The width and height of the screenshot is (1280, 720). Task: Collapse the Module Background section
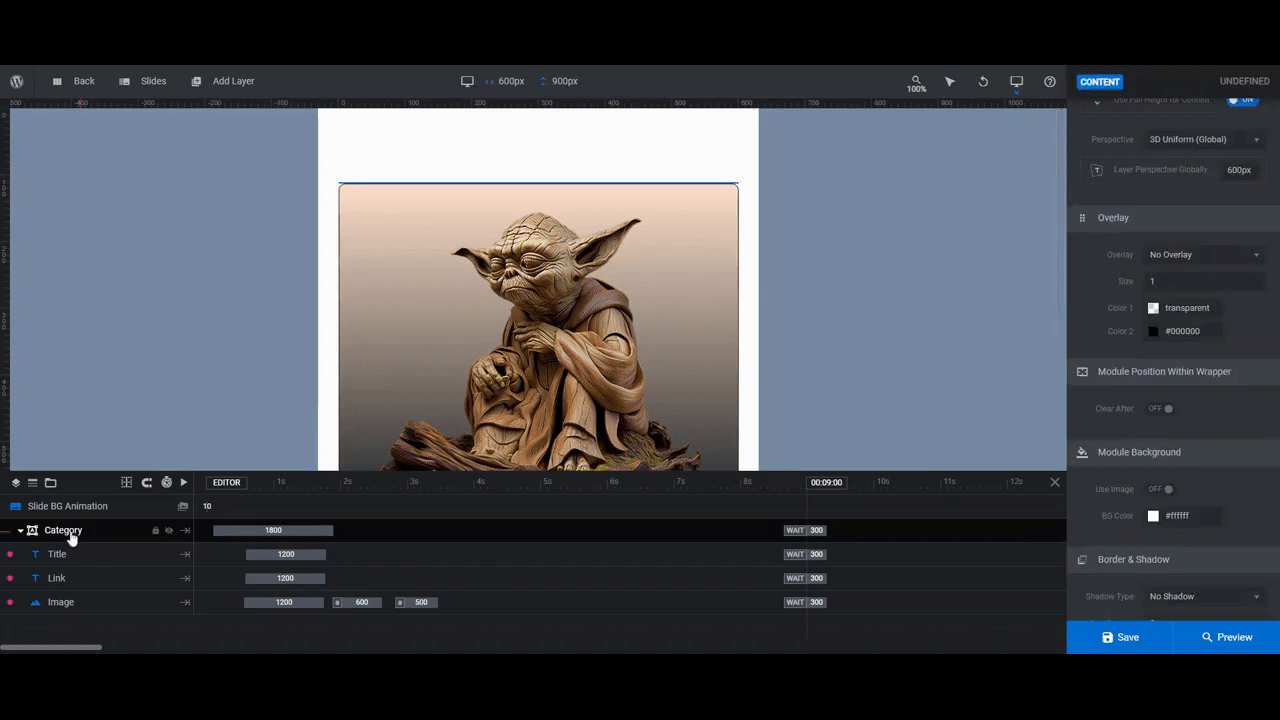point(1174,452)
